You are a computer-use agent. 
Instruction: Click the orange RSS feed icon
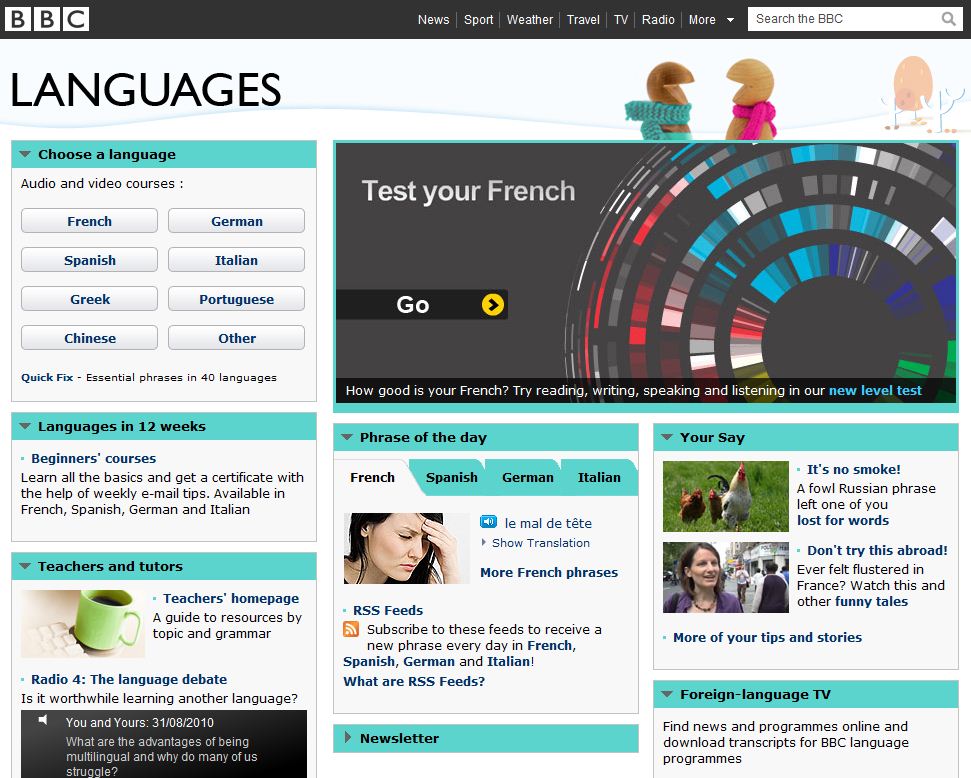(351, 629)
